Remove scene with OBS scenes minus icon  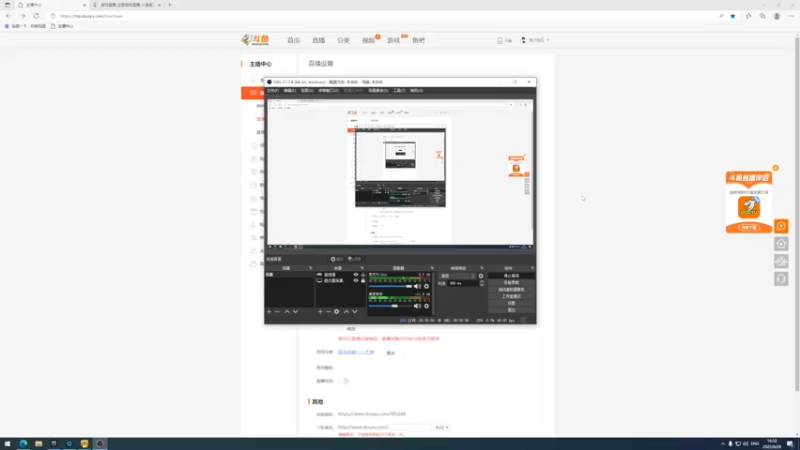pyautogui.click(x=277, y=312)
